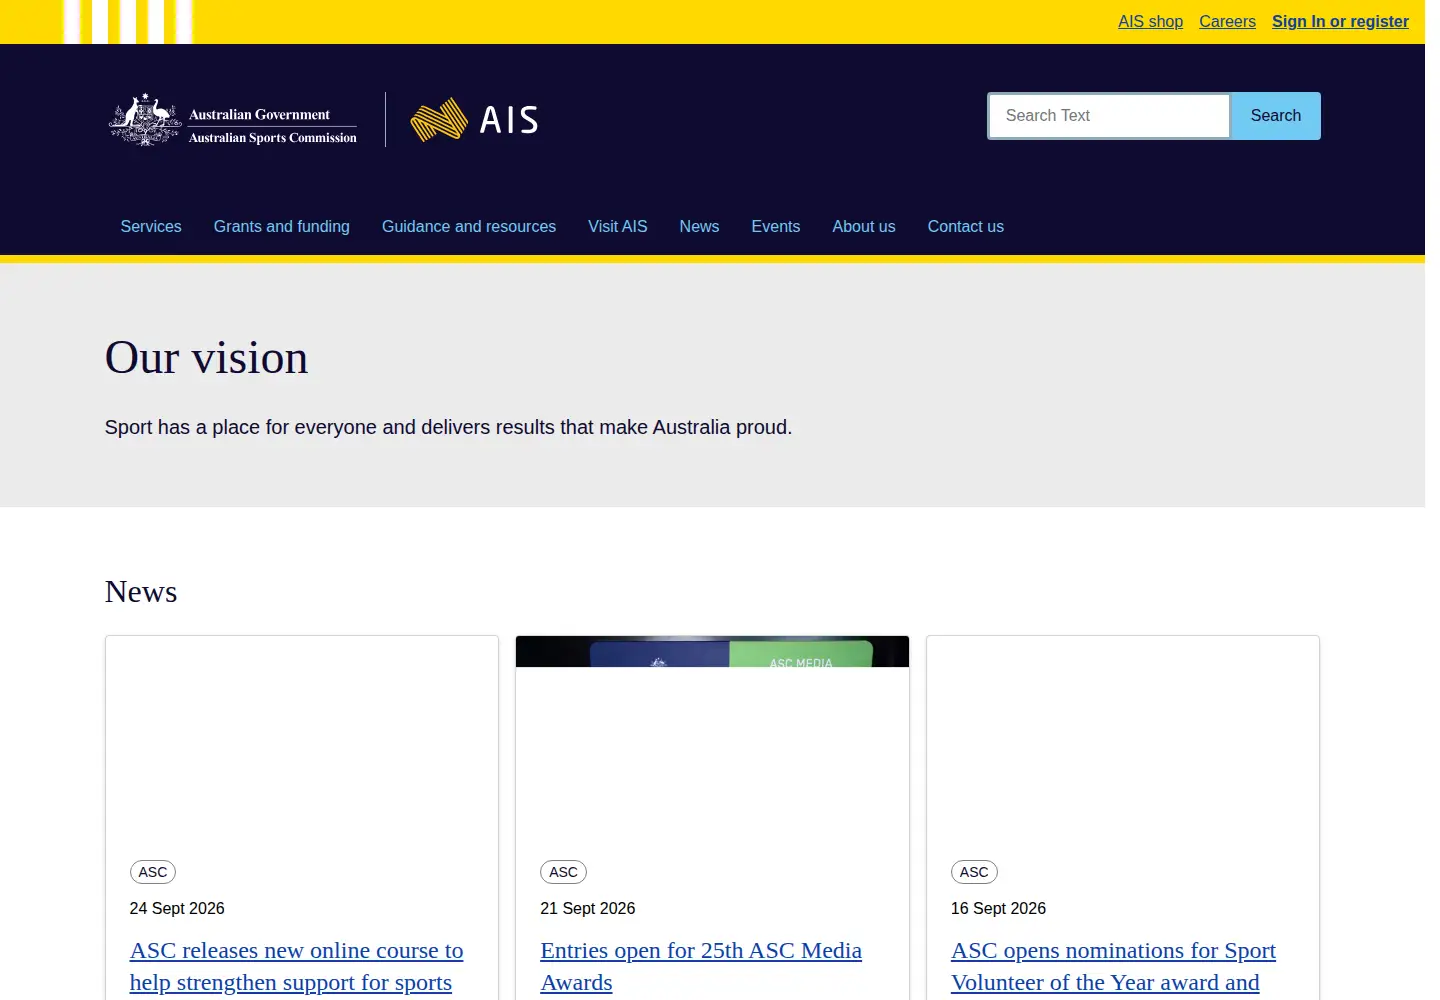Click the vision statement 'Sport has a place for everyone'

coord(448,428)
